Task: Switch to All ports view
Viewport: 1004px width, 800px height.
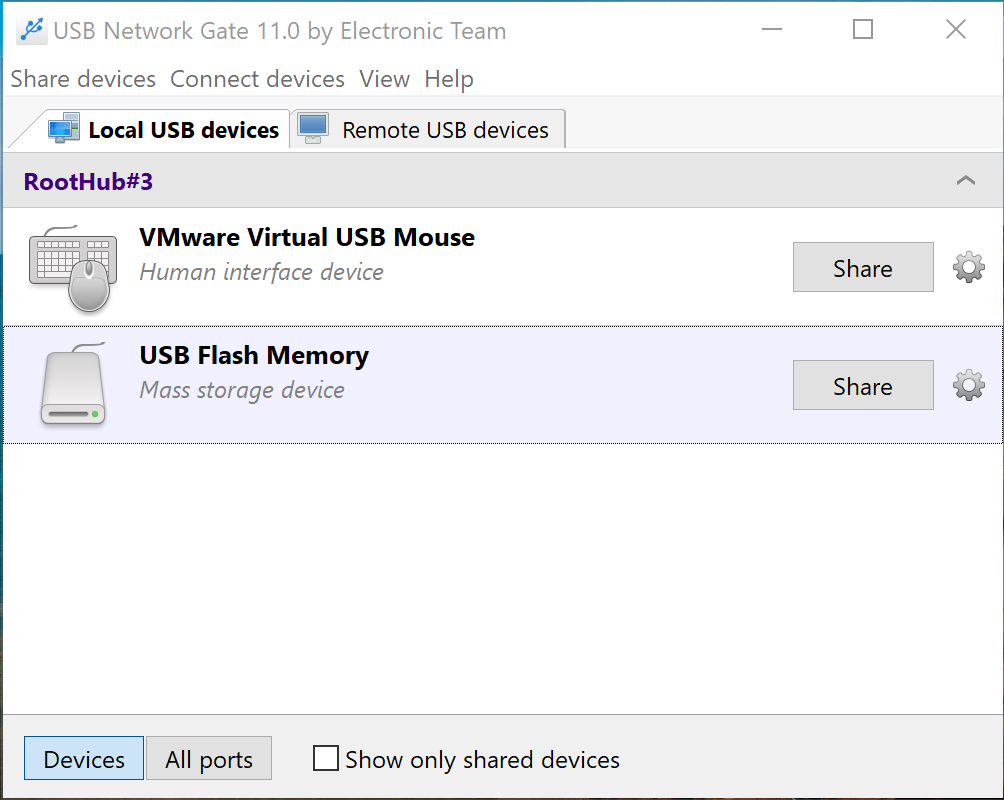Action: coord(209,760)
